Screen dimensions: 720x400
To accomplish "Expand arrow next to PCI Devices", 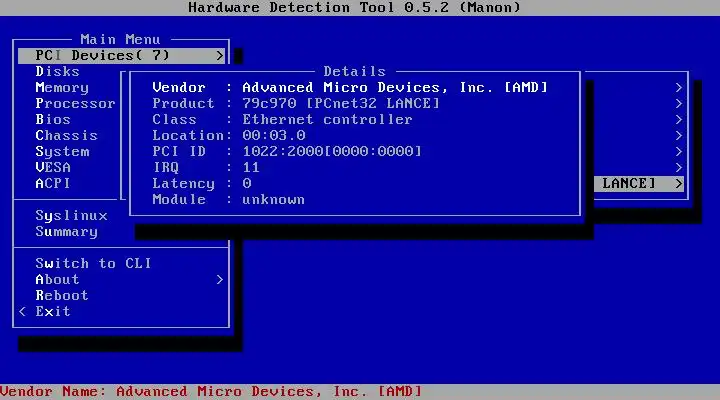I will (219, 56).
